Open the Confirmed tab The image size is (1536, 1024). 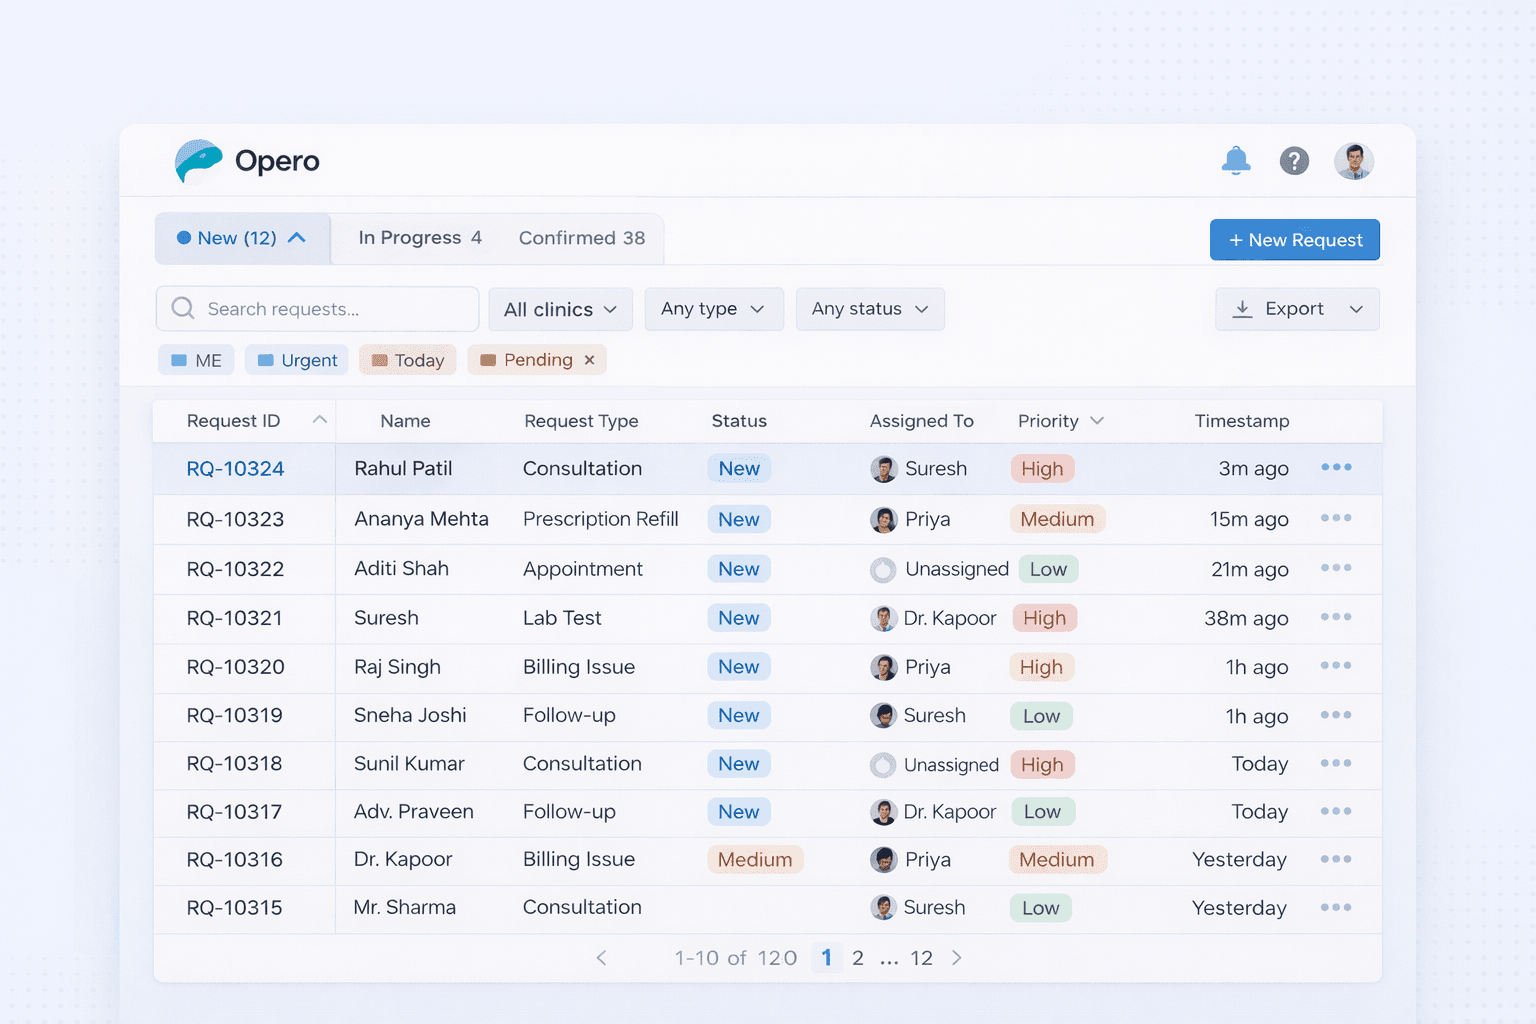pos(581,238)
